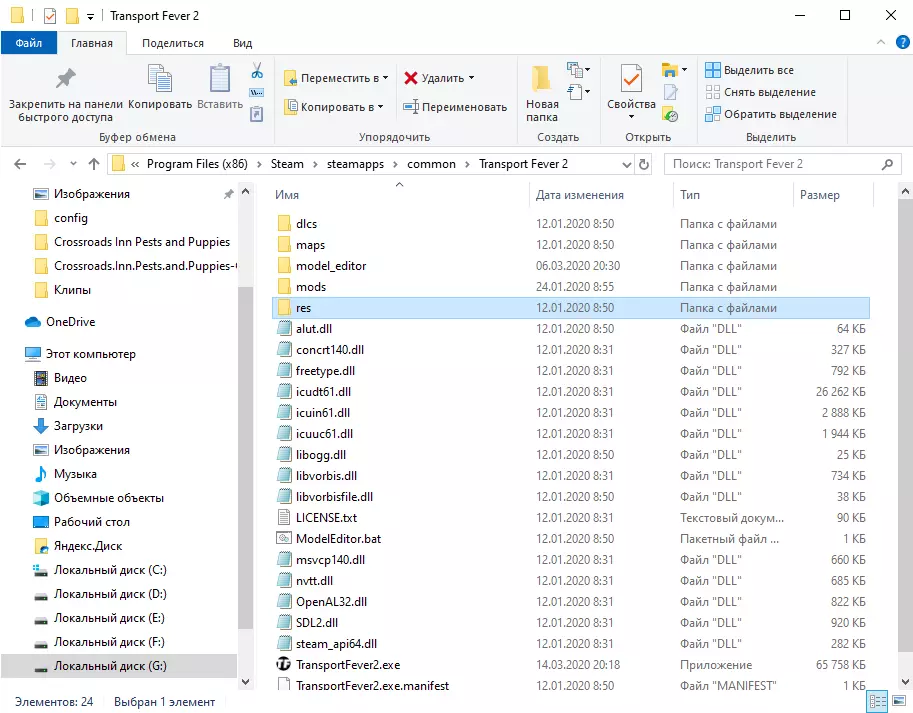Click the Paste clipboard icon

pyautogui.click(x=220, y=78)
